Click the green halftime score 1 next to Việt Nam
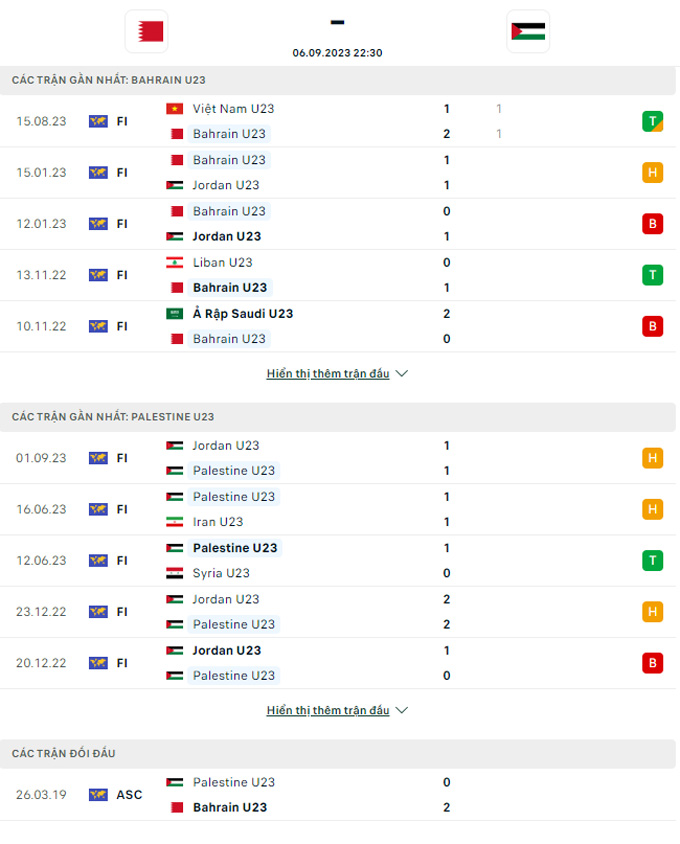The image size is (680, 844). click(x=499, y=108)
